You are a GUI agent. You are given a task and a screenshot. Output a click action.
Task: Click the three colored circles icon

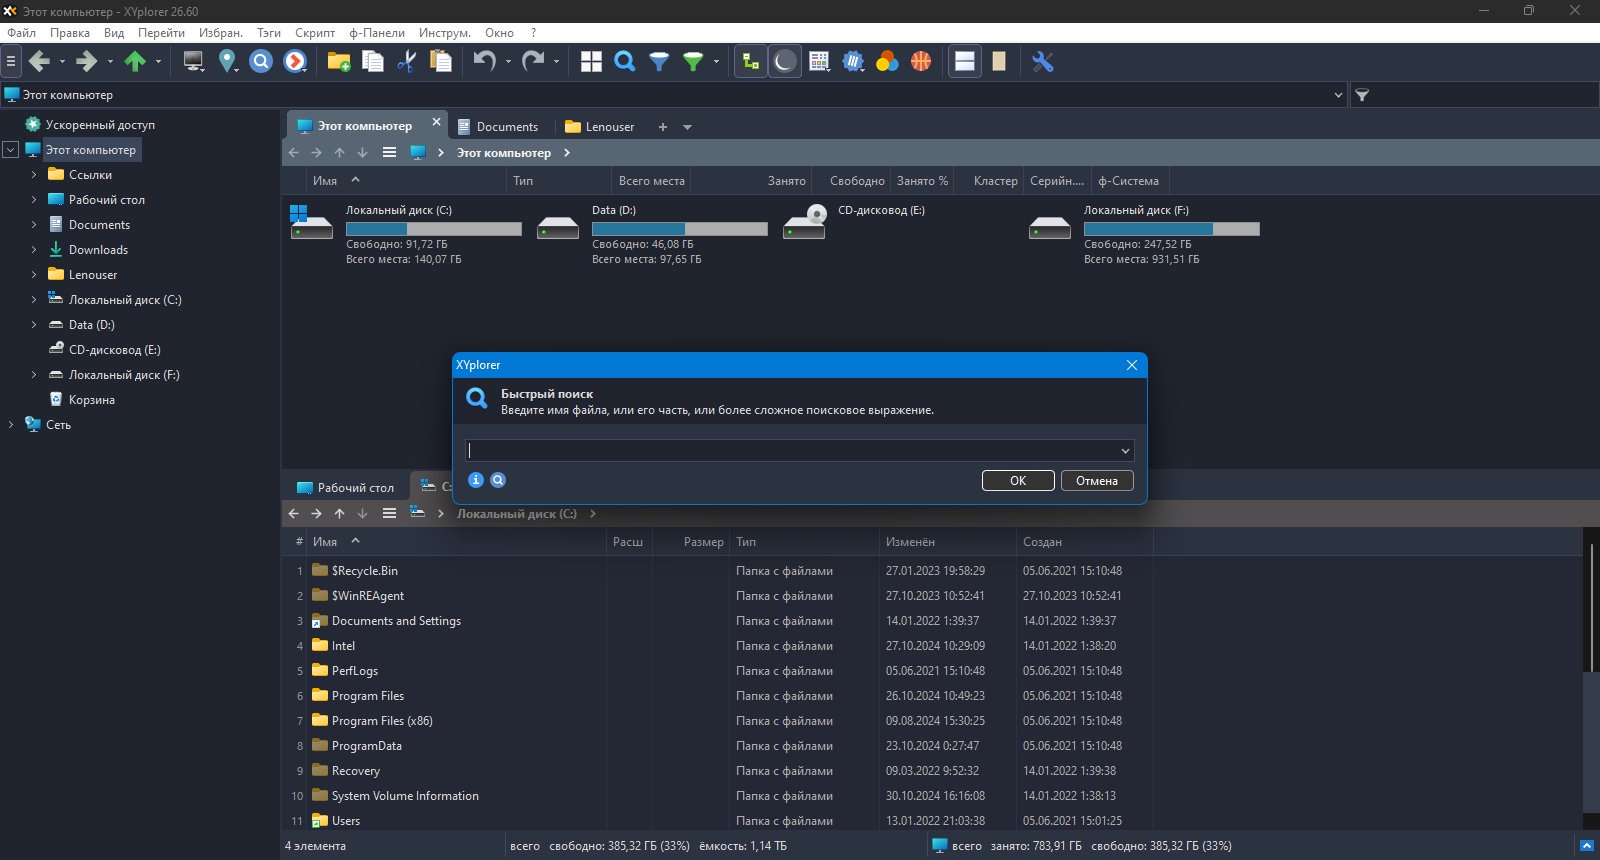point(887,62)
